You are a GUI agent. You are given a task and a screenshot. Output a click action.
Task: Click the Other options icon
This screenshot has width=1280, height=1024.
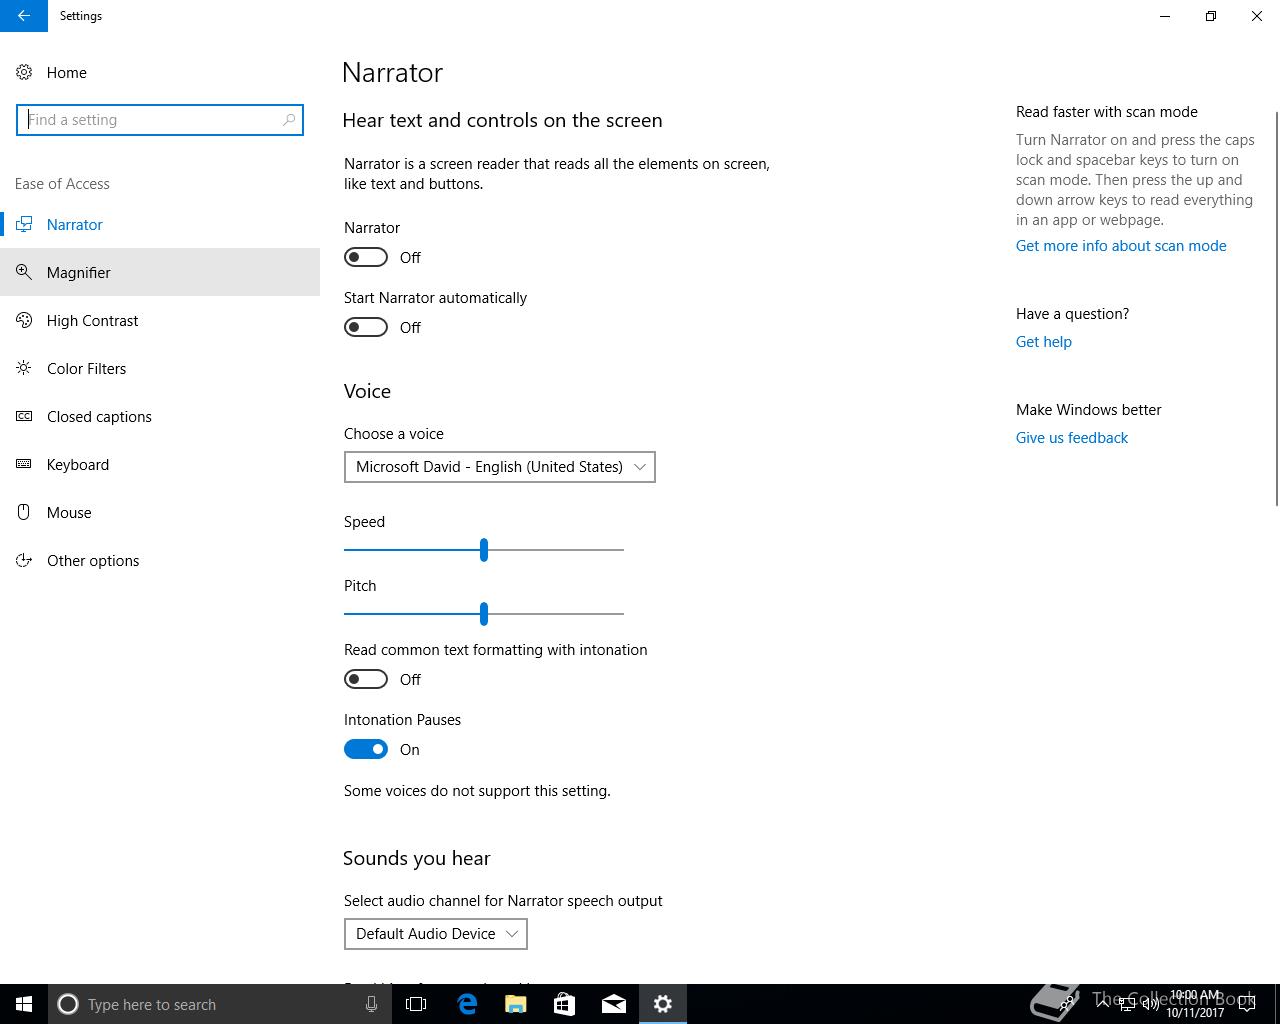click(24, 560)
